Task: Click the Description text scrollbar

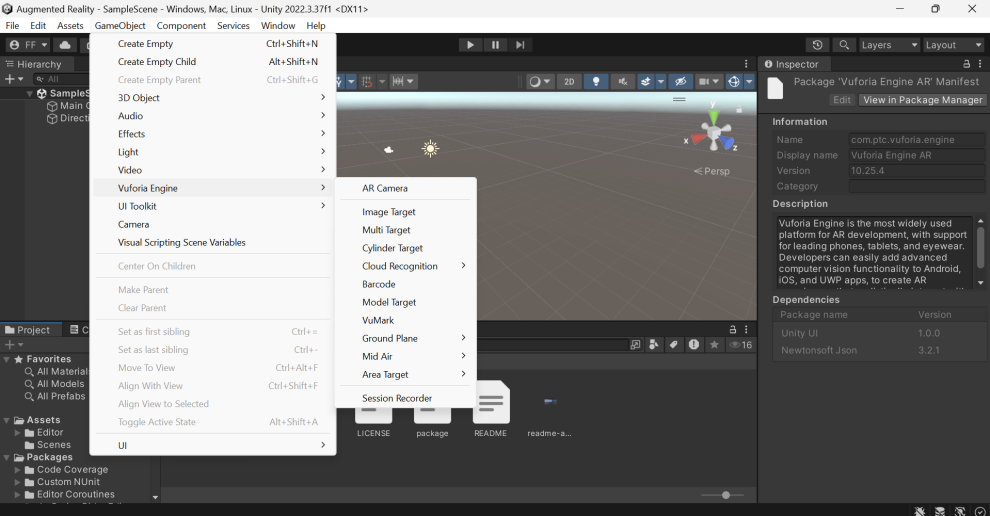Action: [981, 249]
